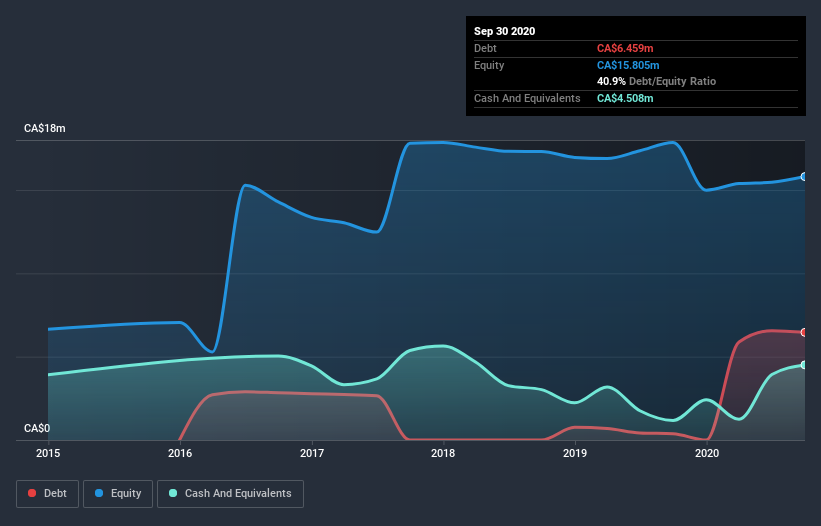Click the Equity label in tooltip
This screenshot has width=821, height=526.
click(x=489, y=65)
